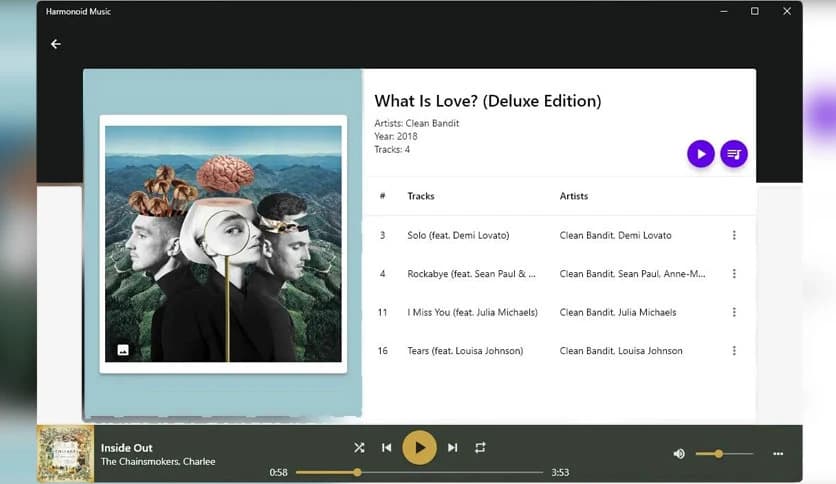
Task: Click Artists: Clean Bandit text
Action: click(416, 123)
